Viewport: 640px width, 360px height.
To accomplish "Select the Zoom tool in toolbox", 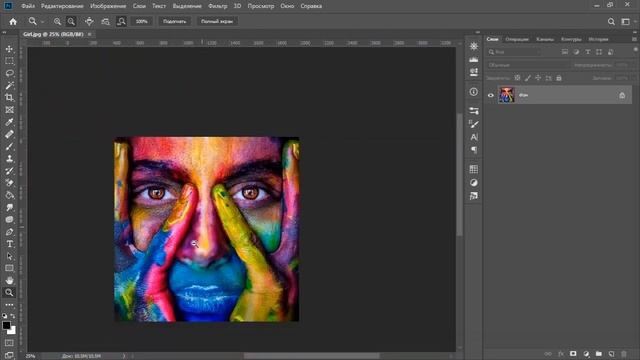I will (9, 292).
